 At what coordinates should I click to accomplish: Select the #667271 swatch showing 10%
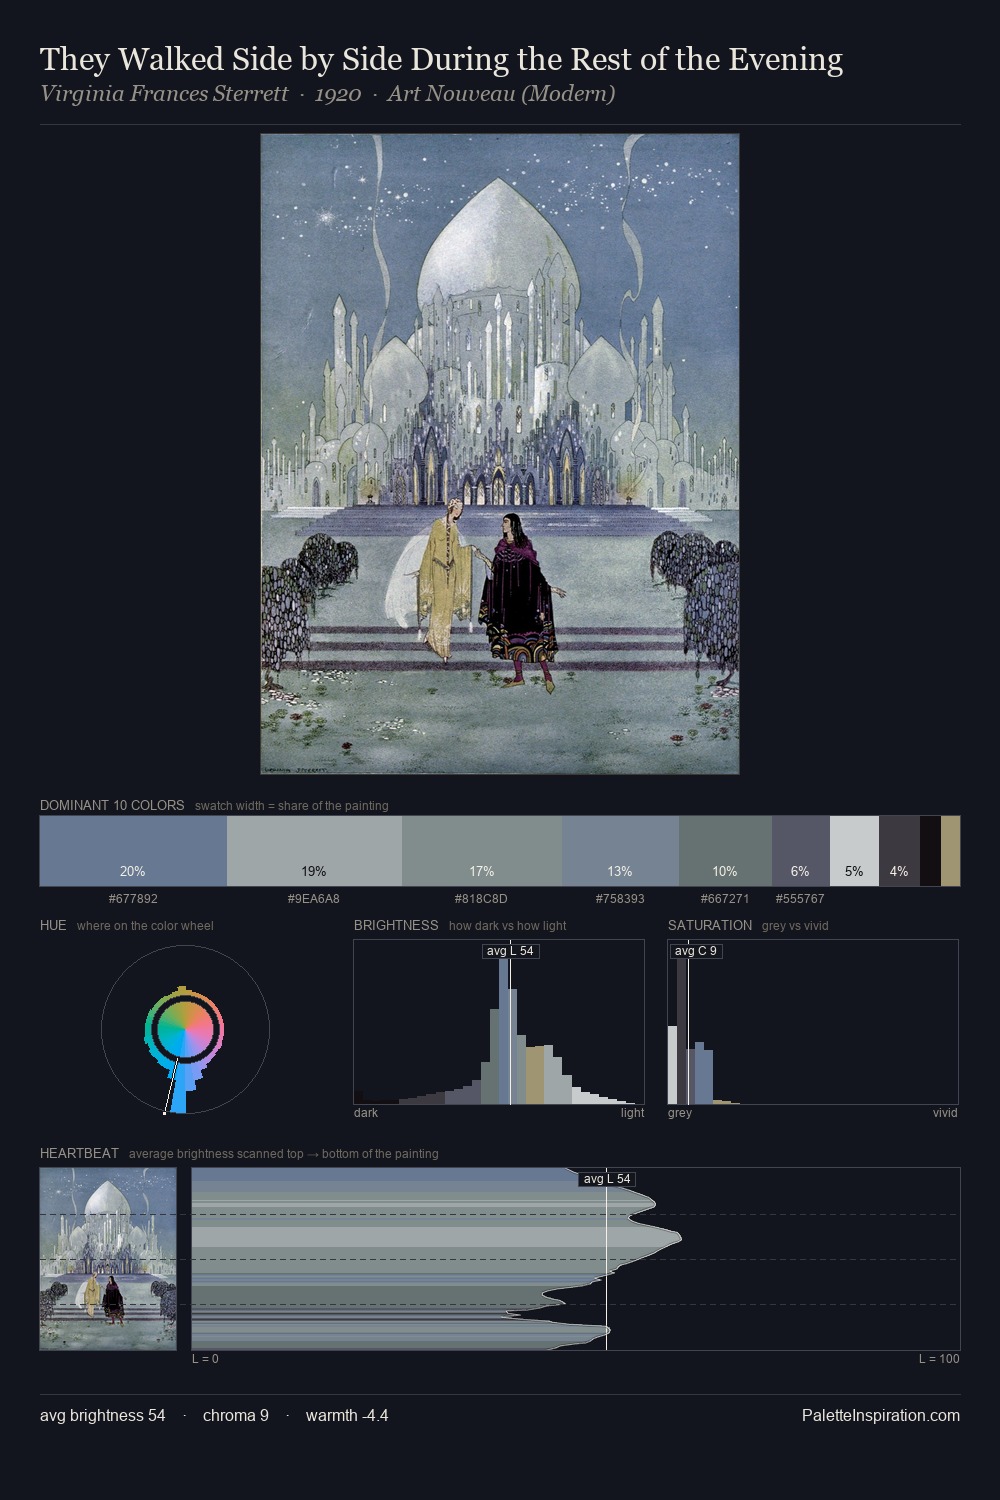(725, 851)
